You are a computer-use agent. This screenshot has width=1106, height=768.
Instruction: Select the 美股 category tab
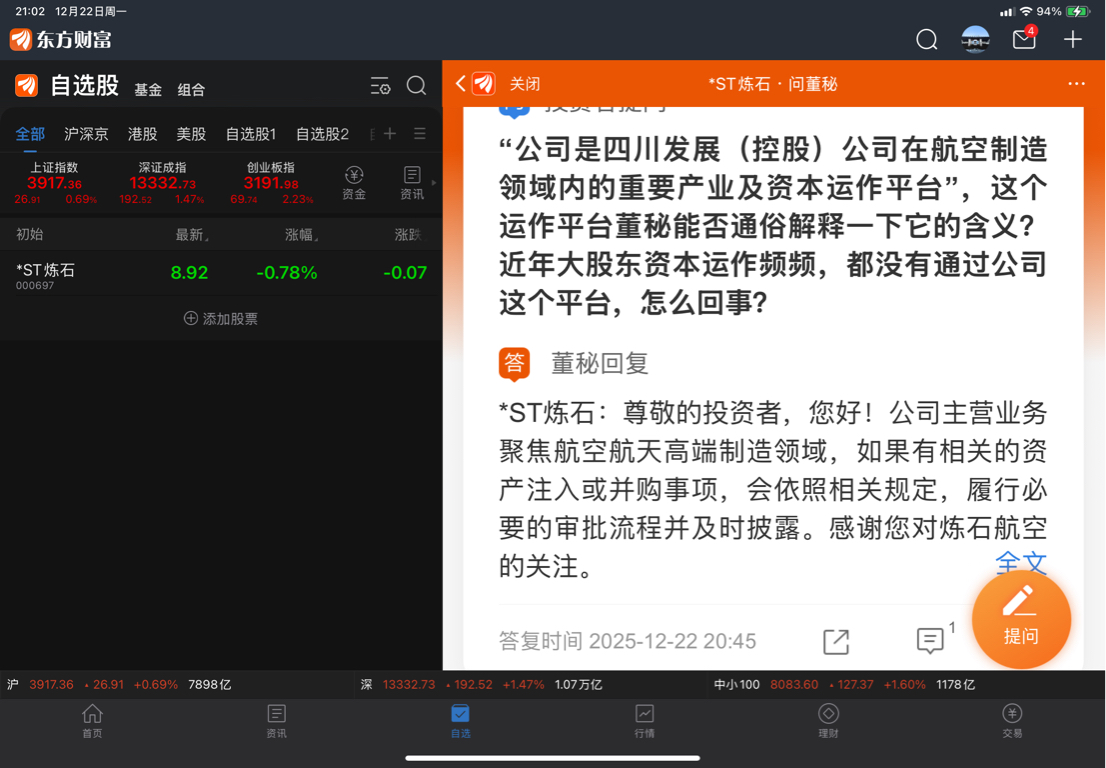191,134
